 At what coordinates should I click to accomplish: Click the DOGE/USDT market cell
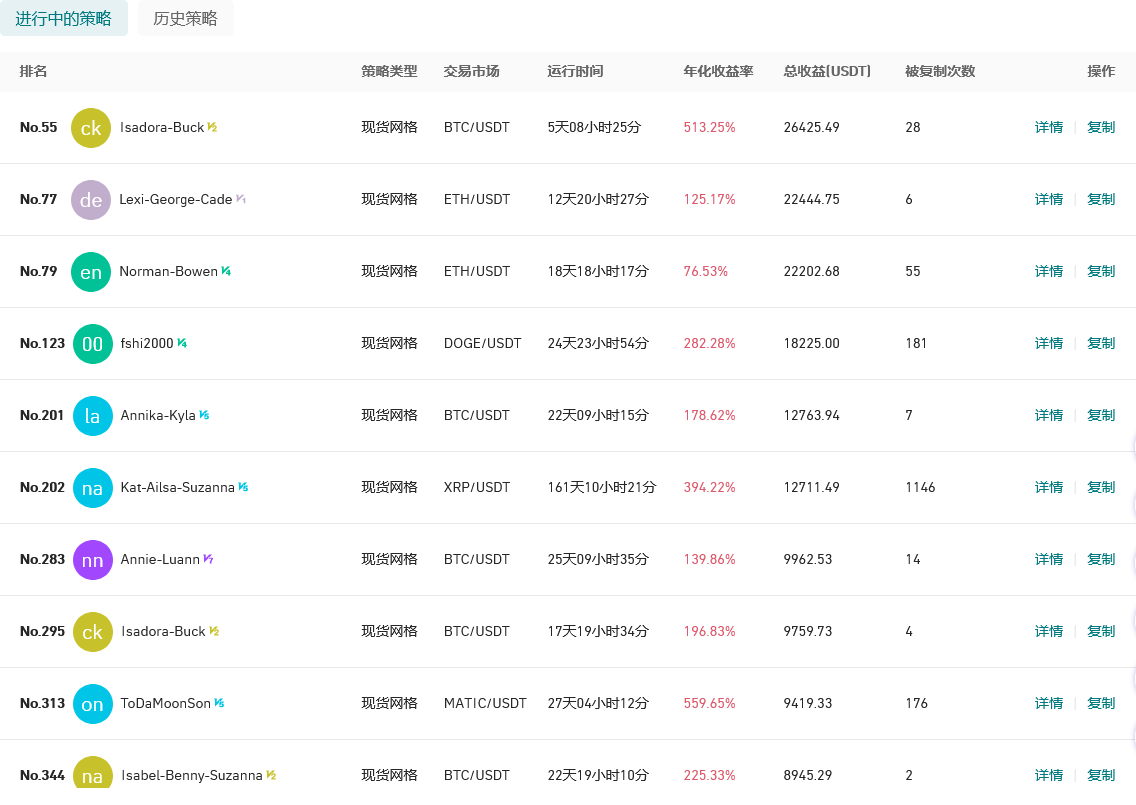tap(483, 343)
